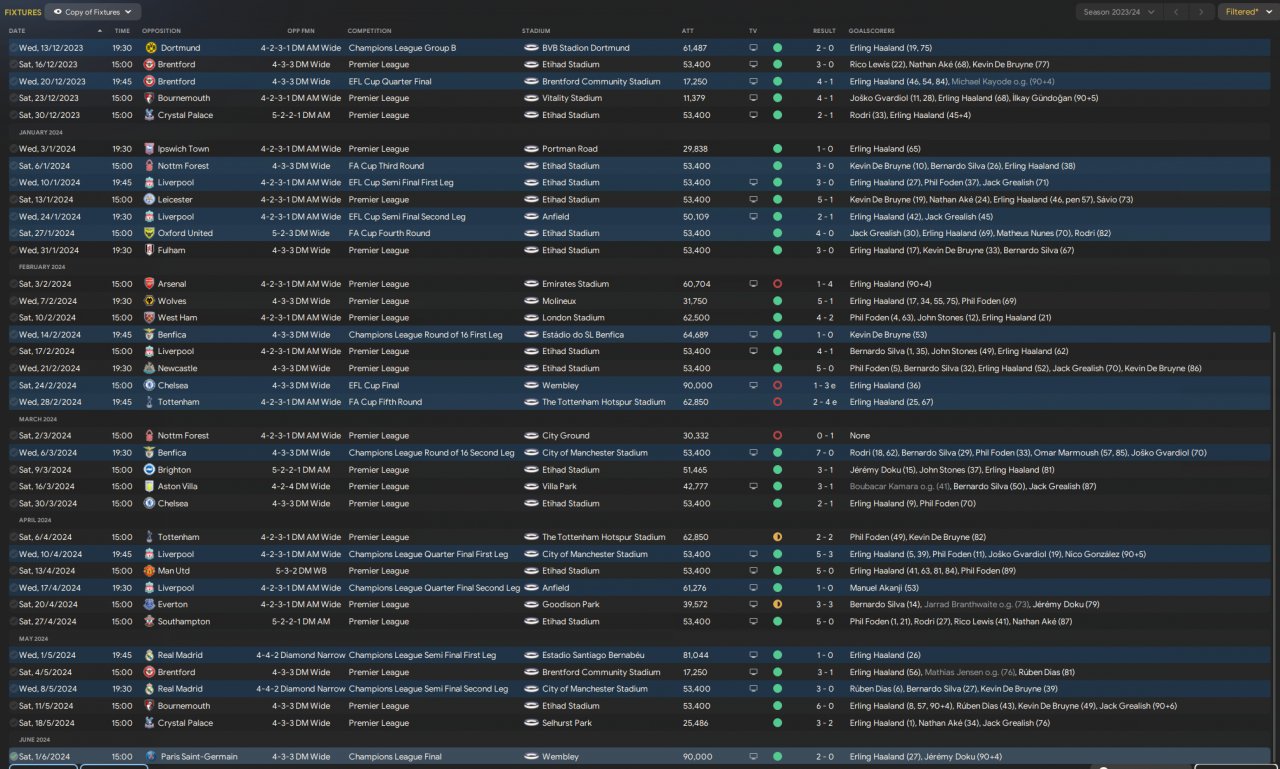Click the stadium icon beside Selhurst Park

(x=531, y=723)
